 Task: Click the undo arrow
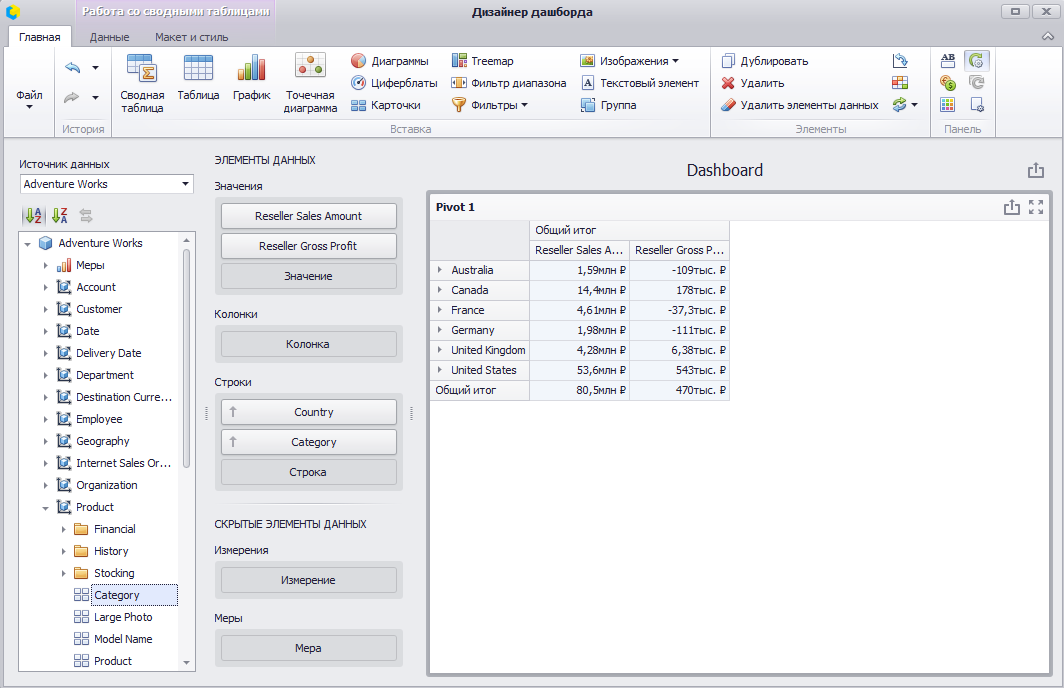point(73,67)
